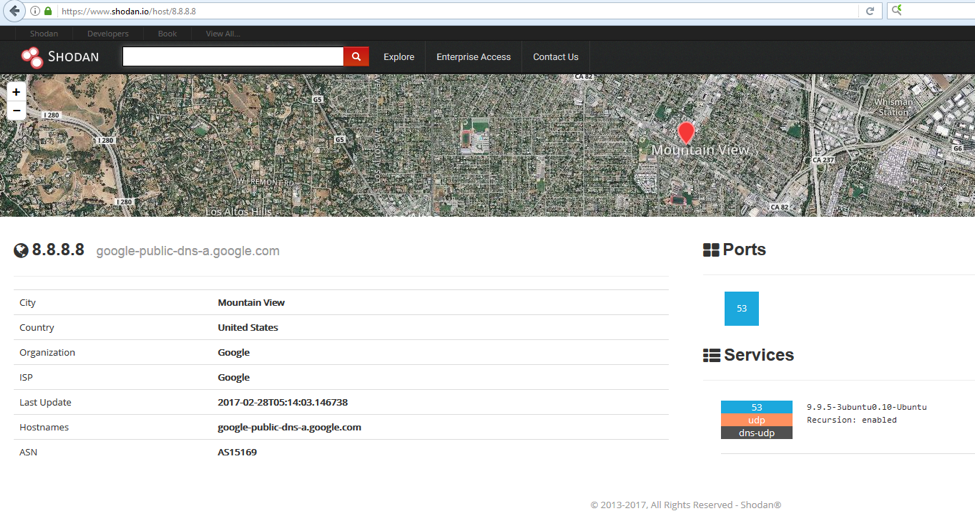
Task: Click the Services list icon
Action: tap(711, 356)
